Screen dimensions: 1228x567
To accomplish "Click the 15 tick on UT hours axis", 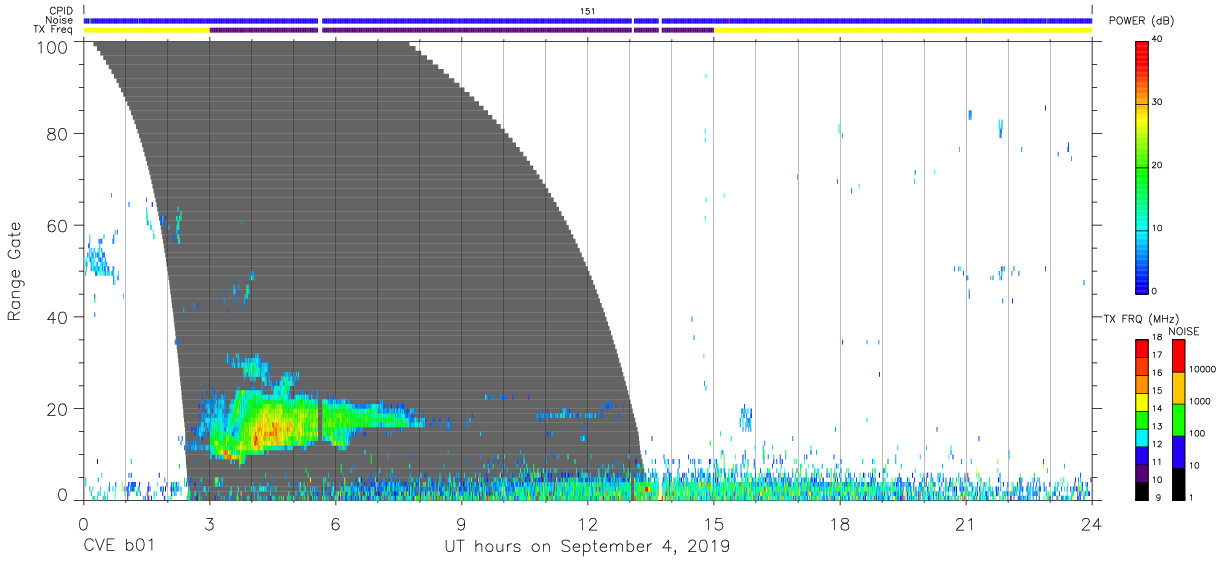I will (x=713, y=524).
